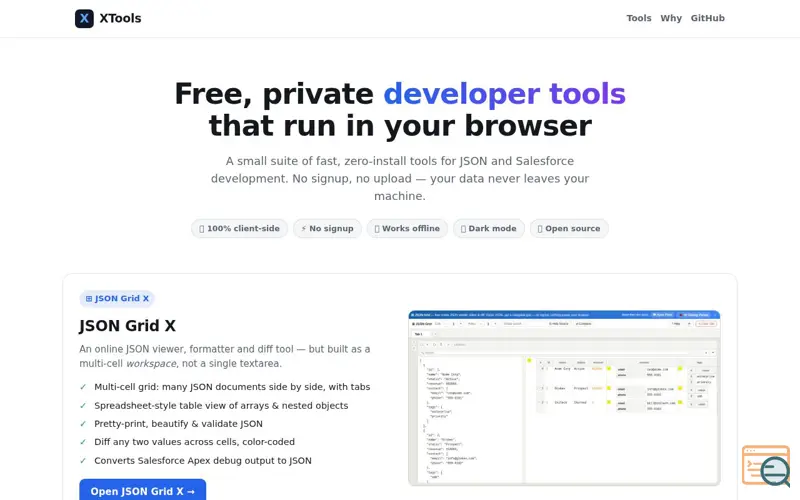This screenshot has width=800, height=500.
Task: Click the JSON Grid X tag pill
Action: click(x=117, y=298)
